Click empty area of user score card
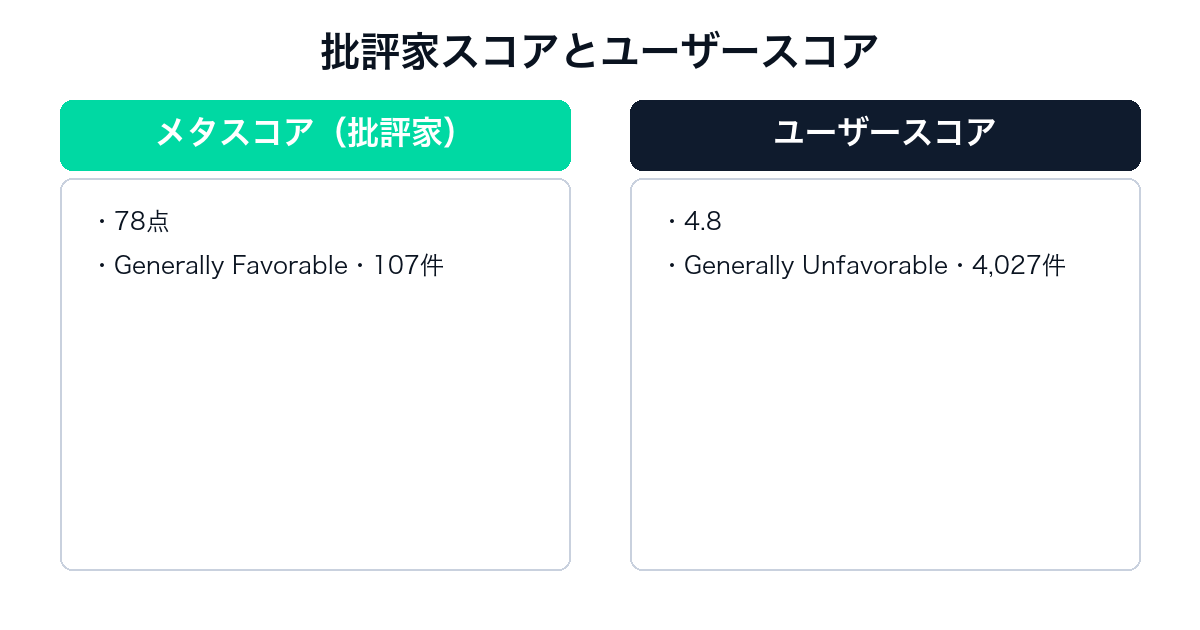 tap(885, 430)
